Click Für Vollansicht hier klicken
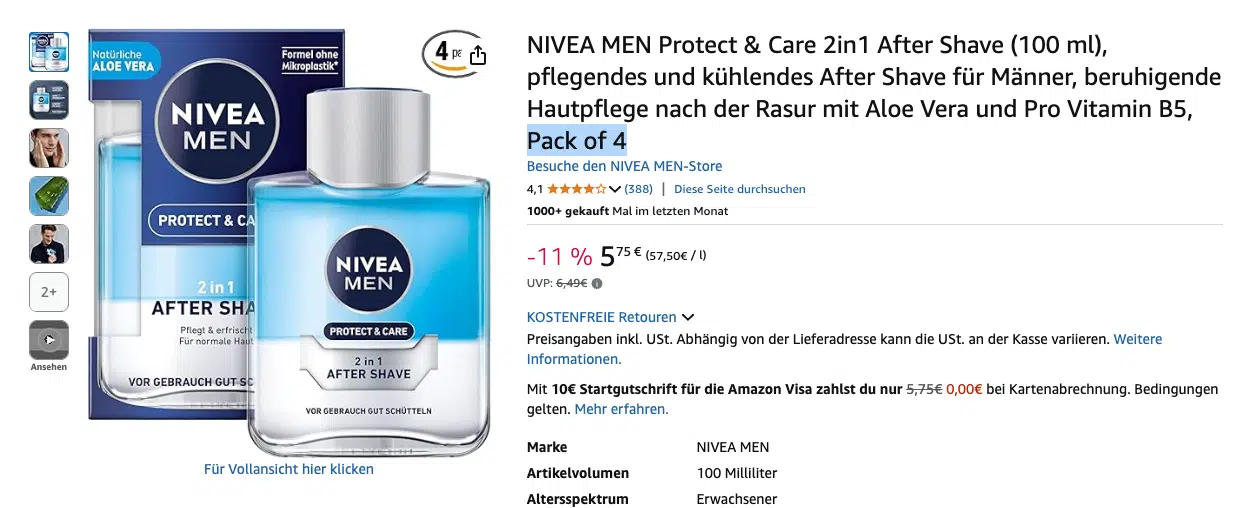This screenshot has height=508, width=1239. (x=289, y=469)
